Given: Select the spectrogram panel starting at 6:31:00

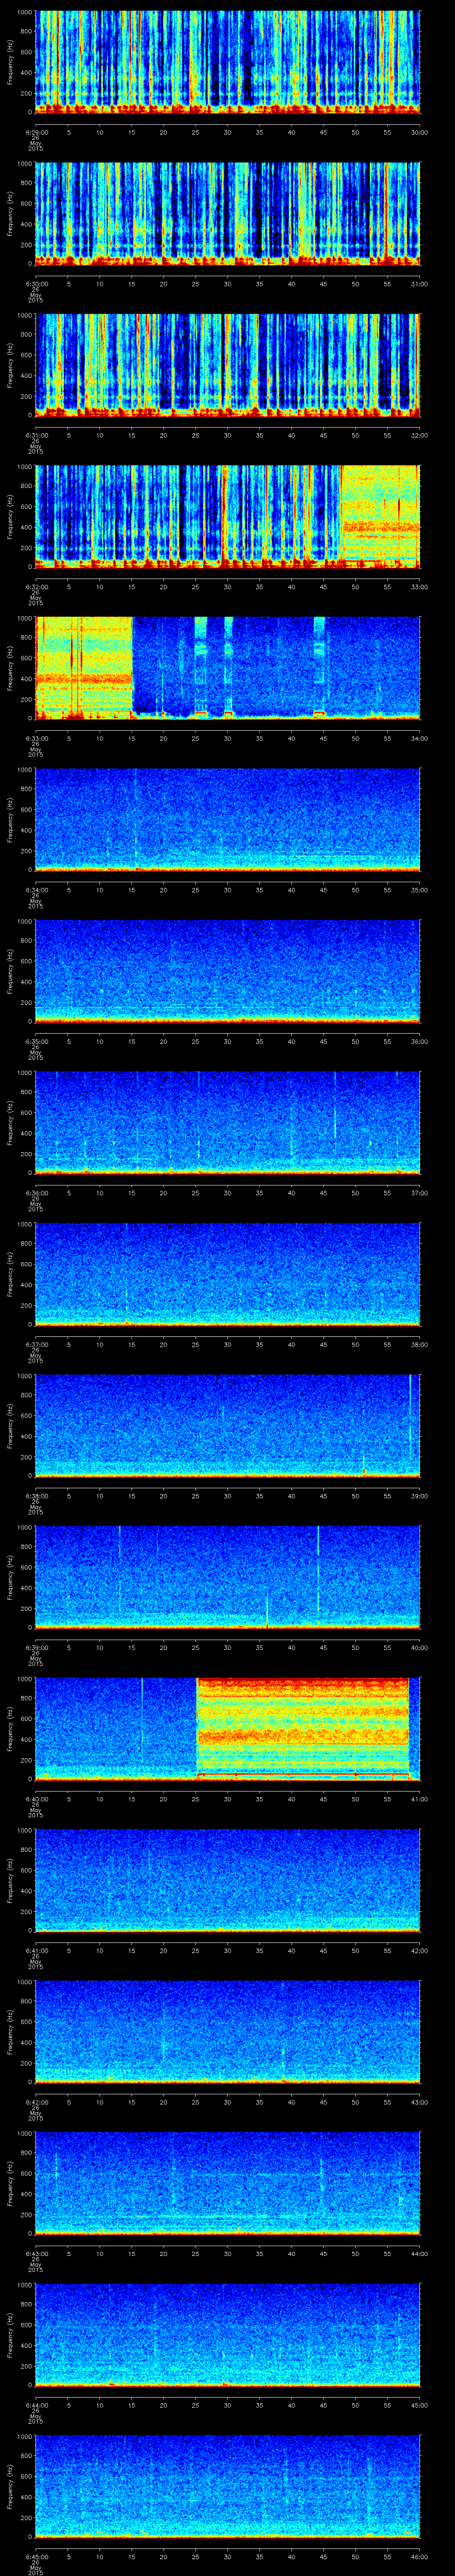Looking at the screenshot, I should tap(227, 365).
